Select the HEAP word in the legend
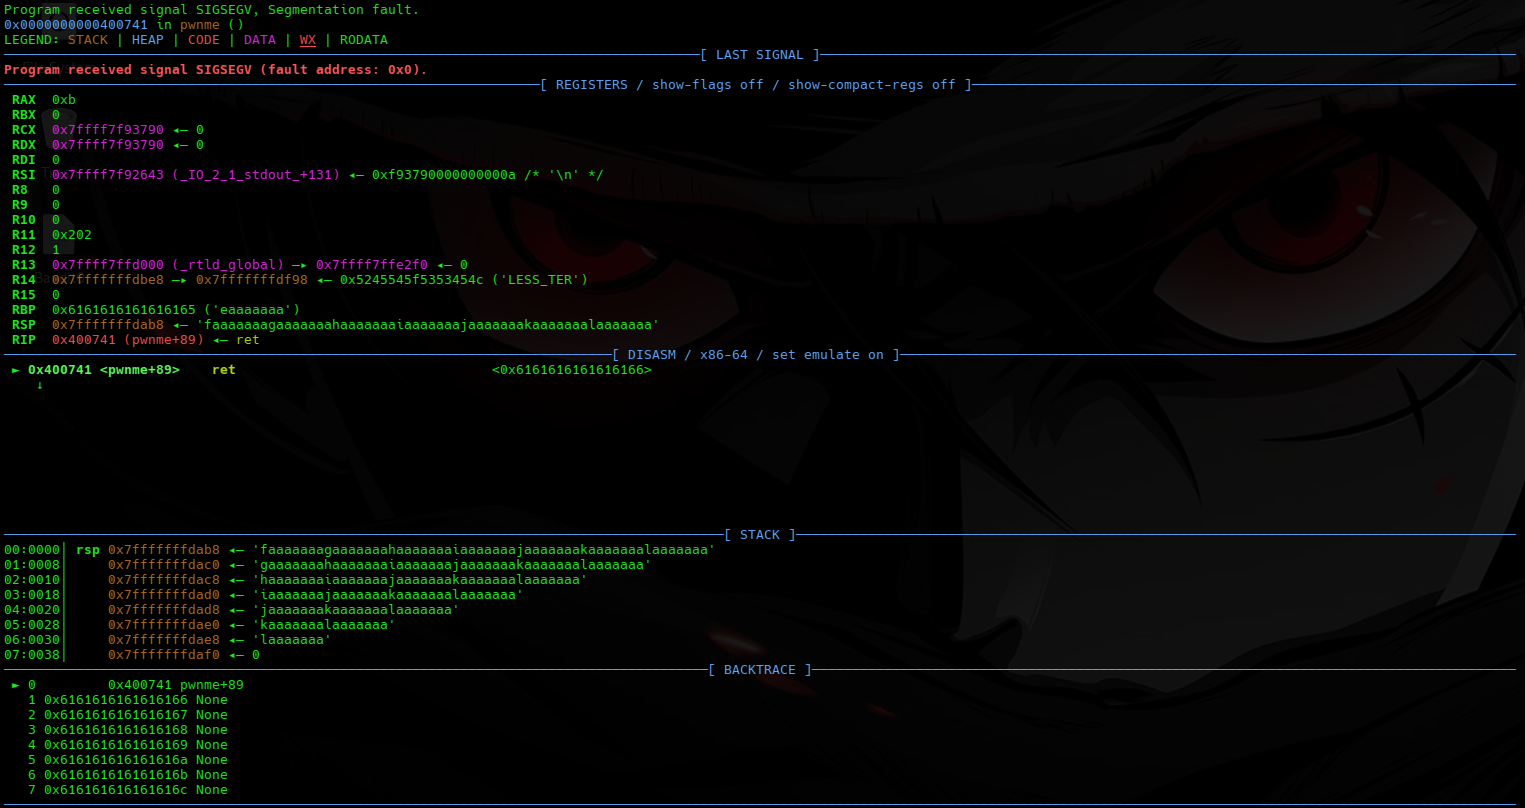 point(148,40)
